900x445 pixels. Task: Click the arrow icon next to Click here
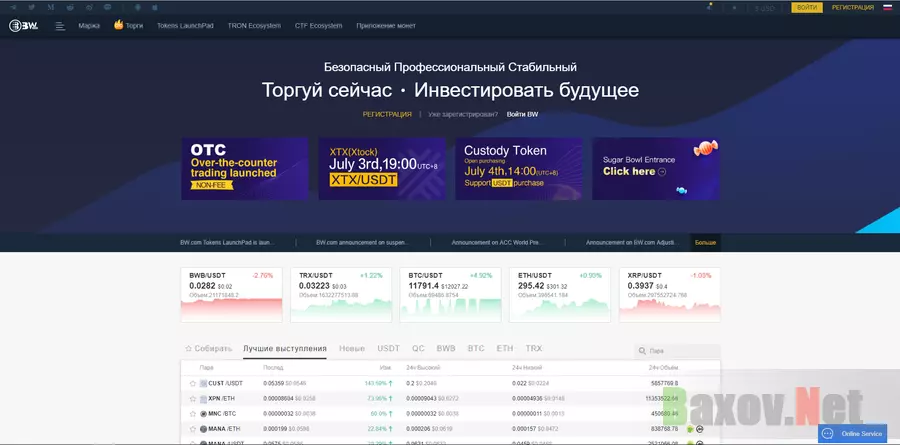662,172
